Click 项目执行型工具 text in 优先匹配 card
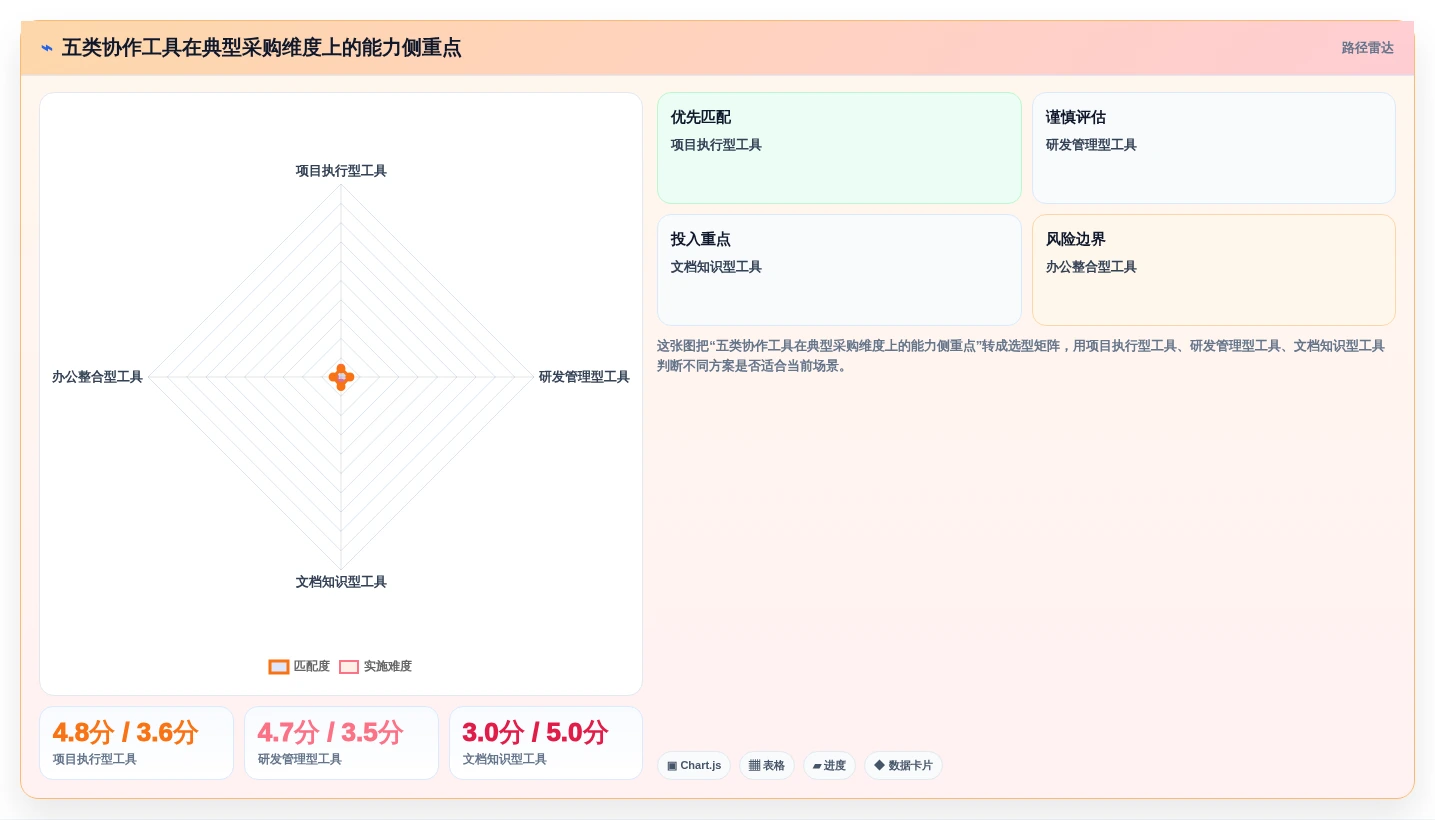The width and height of the screenshot is (1435, 820). (x=716, y=145)
